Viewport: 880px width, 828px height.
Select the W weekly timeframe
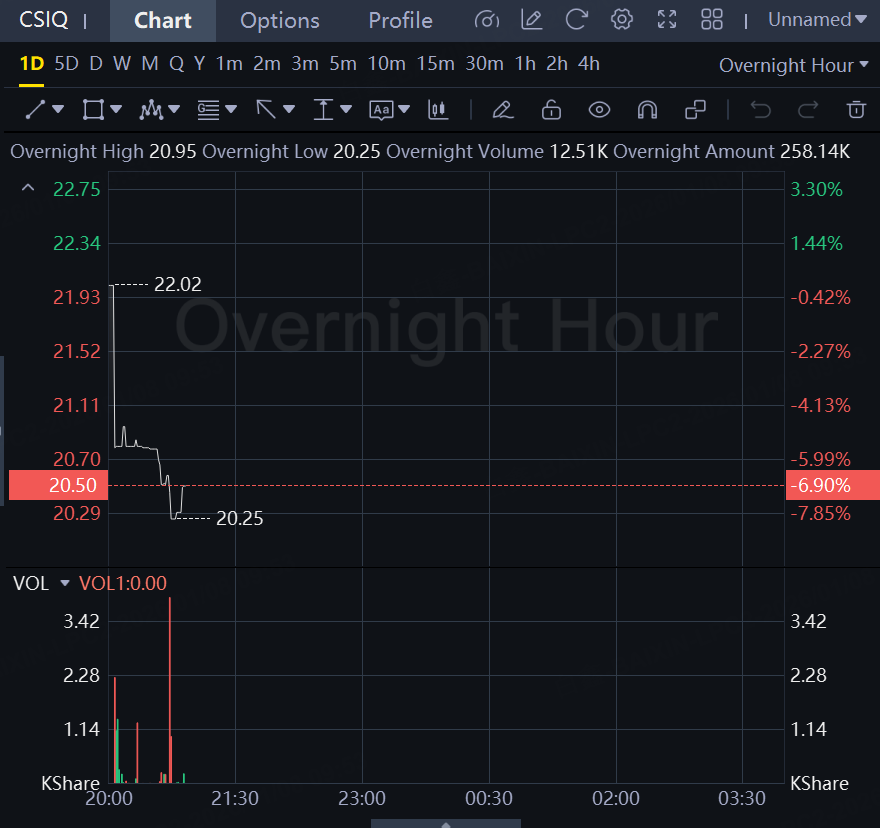coord(122,64)
